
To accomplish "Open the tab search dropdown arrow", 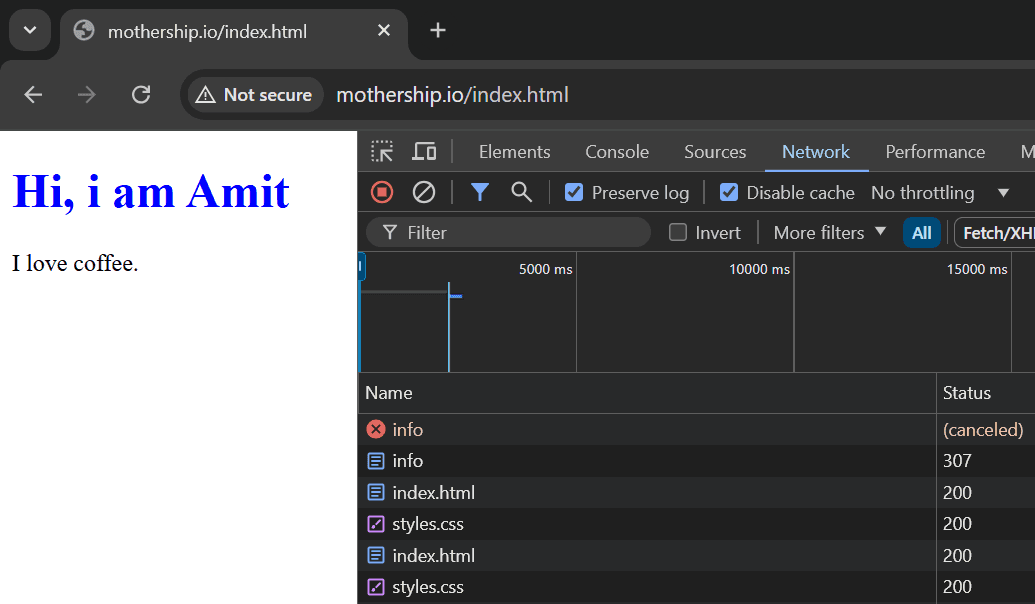I will tap(30, 30).
